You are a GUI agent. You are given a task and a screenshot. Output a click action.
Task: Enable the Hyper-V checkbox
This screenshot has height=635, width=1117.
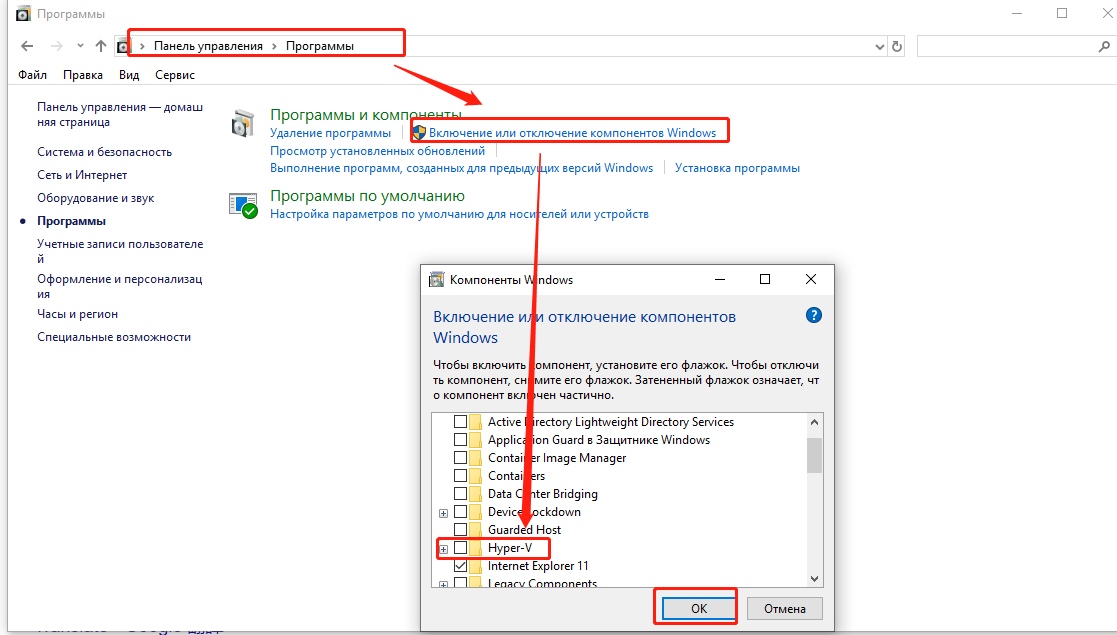(x=460, y=548)
